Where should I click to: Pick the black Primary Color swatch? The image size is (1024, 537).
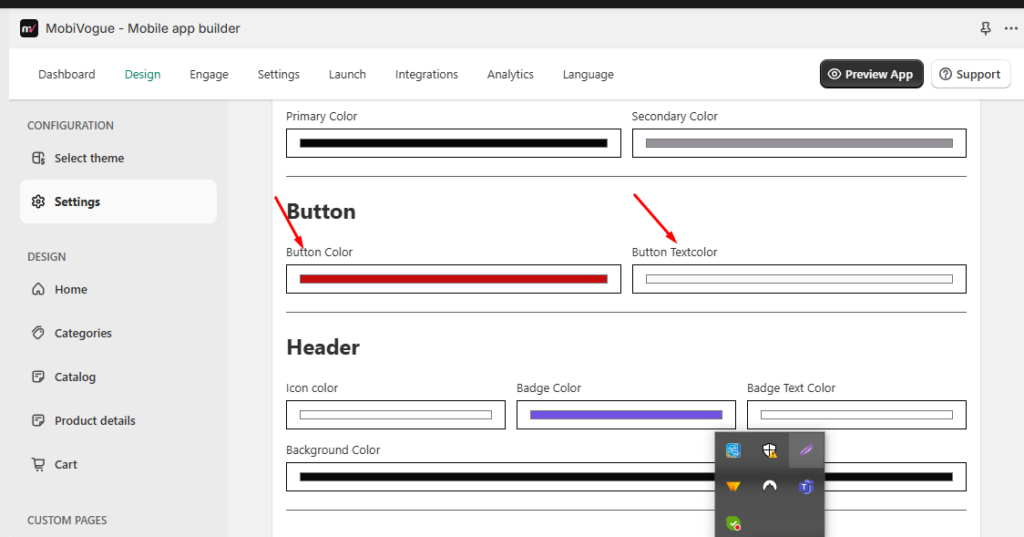tap(453, 143)
